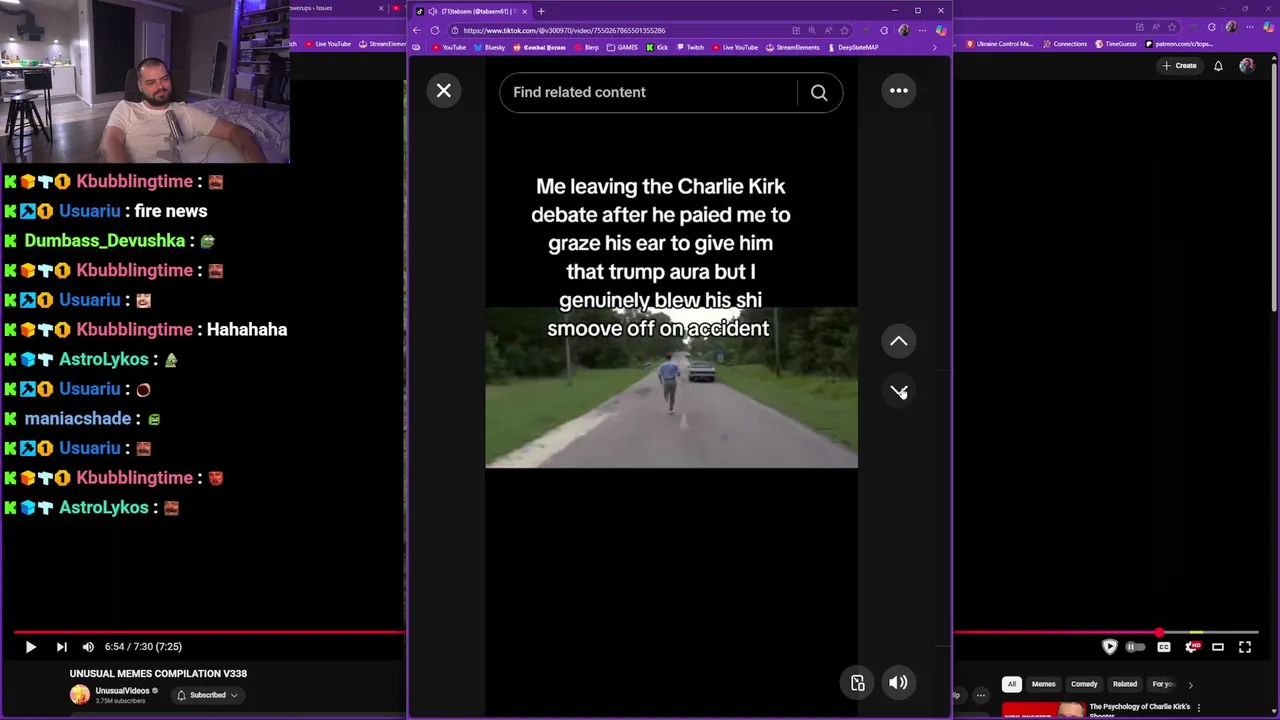The width and height of the screenshot is (1280, 720).
Task: Open the StreamElements bookmark in TikTok window
Action: click(792, 47)
